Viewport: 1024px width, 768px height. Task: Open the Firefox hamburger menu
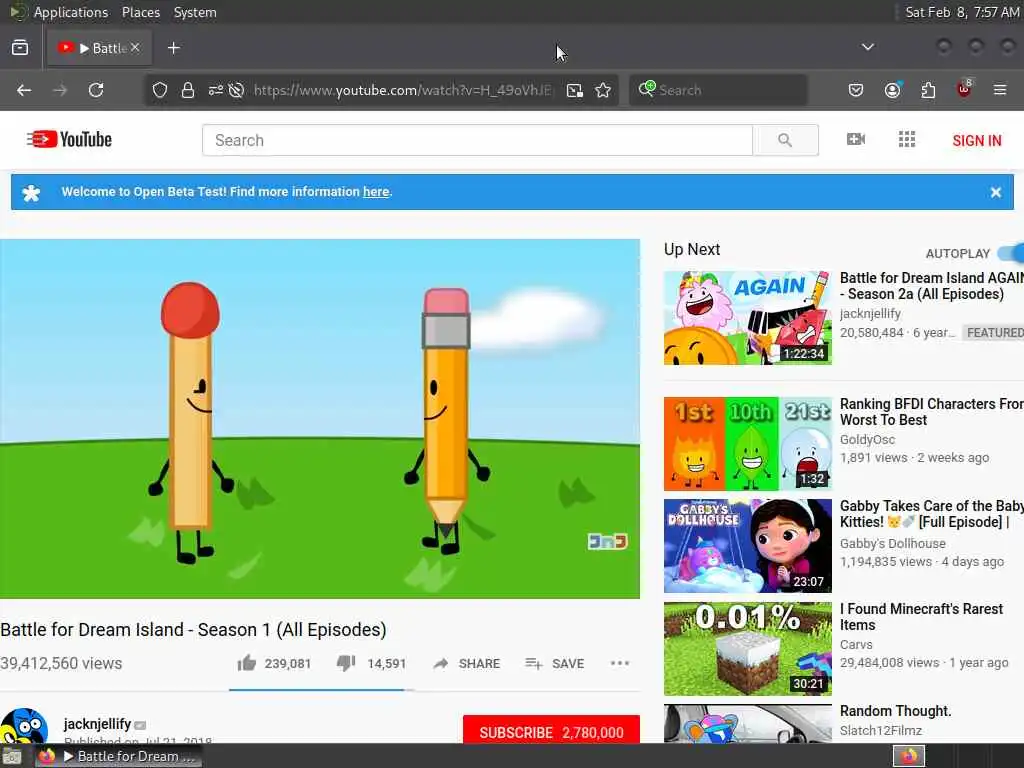(1000, 90)
